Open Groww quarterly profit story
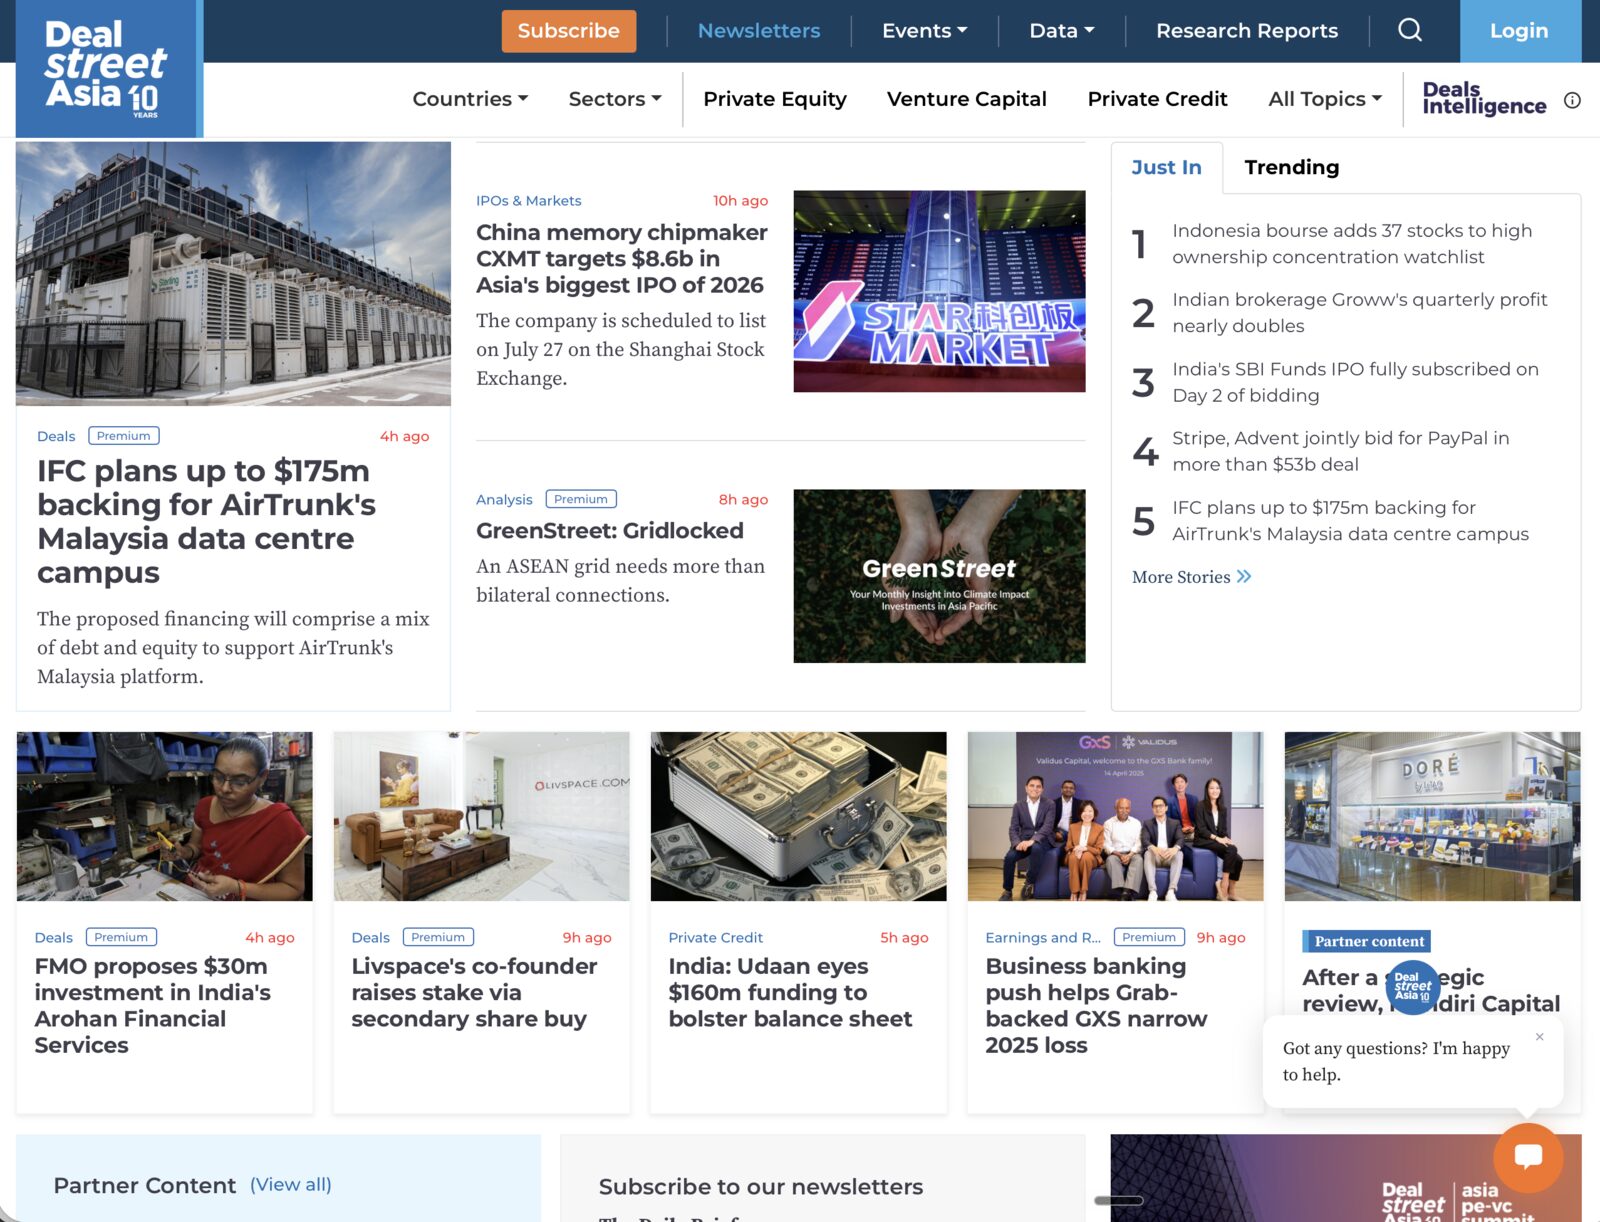 click(x=1359, y=313)
